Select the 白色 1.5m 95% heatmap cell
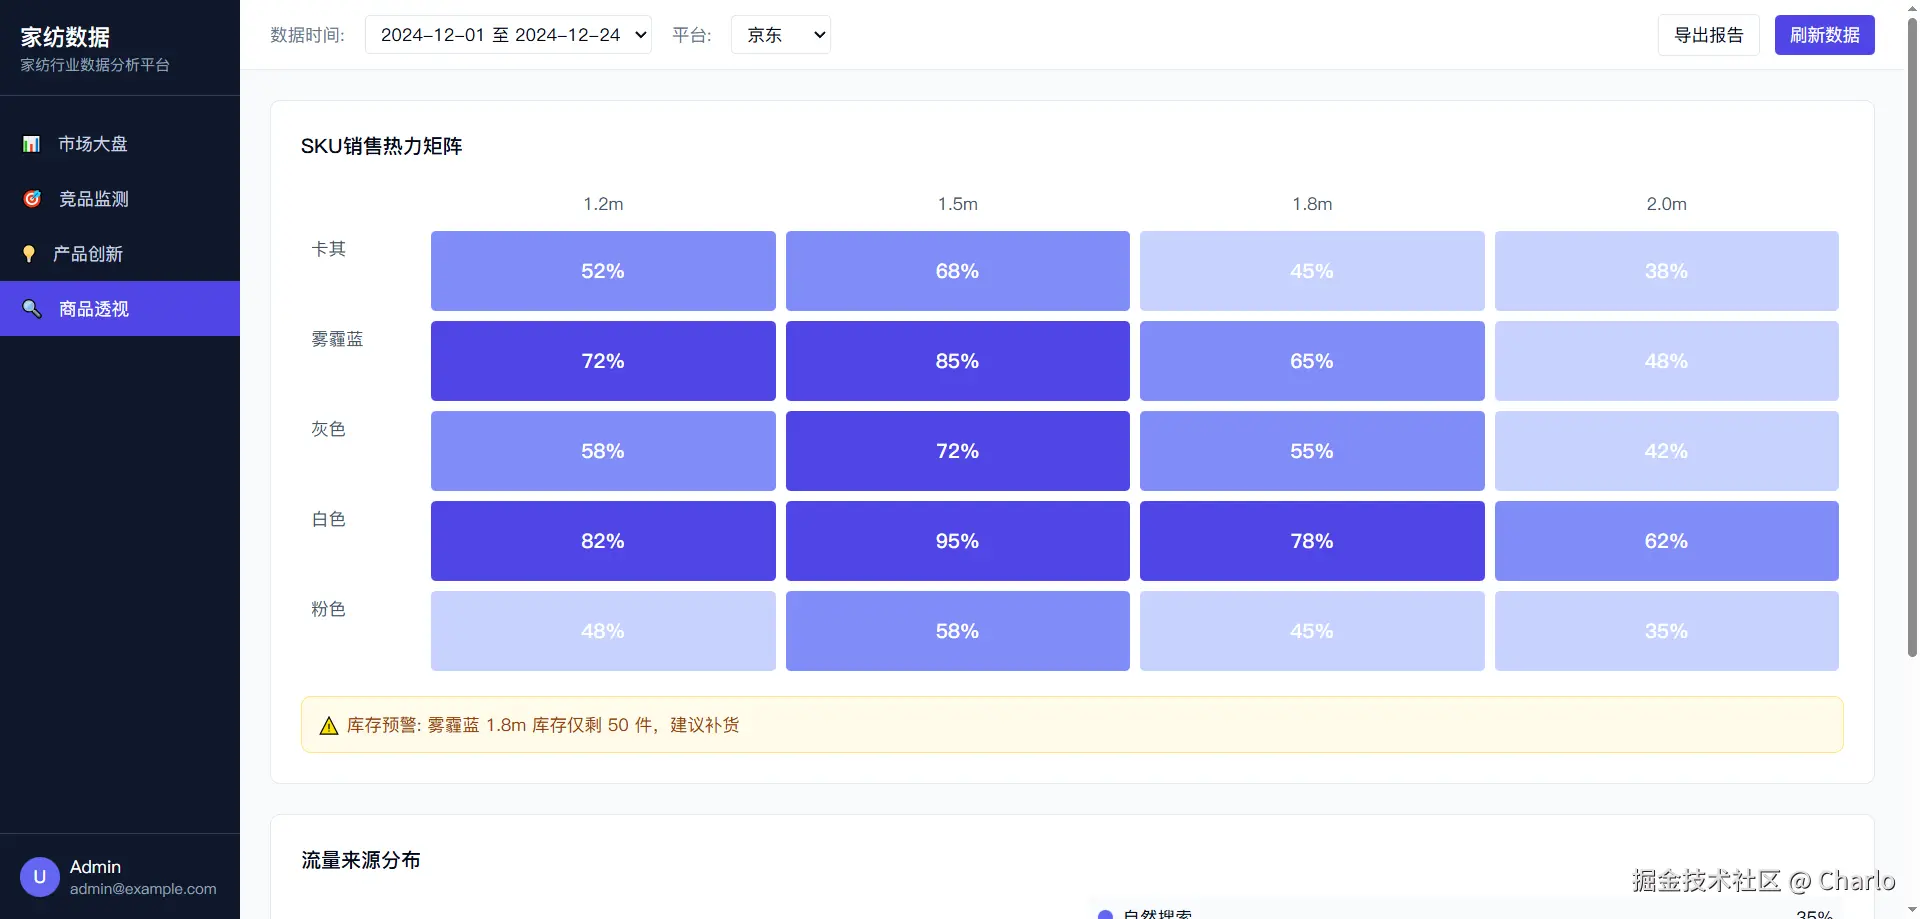The width and height of the screenshot is (1920, 919). [957, 541]
